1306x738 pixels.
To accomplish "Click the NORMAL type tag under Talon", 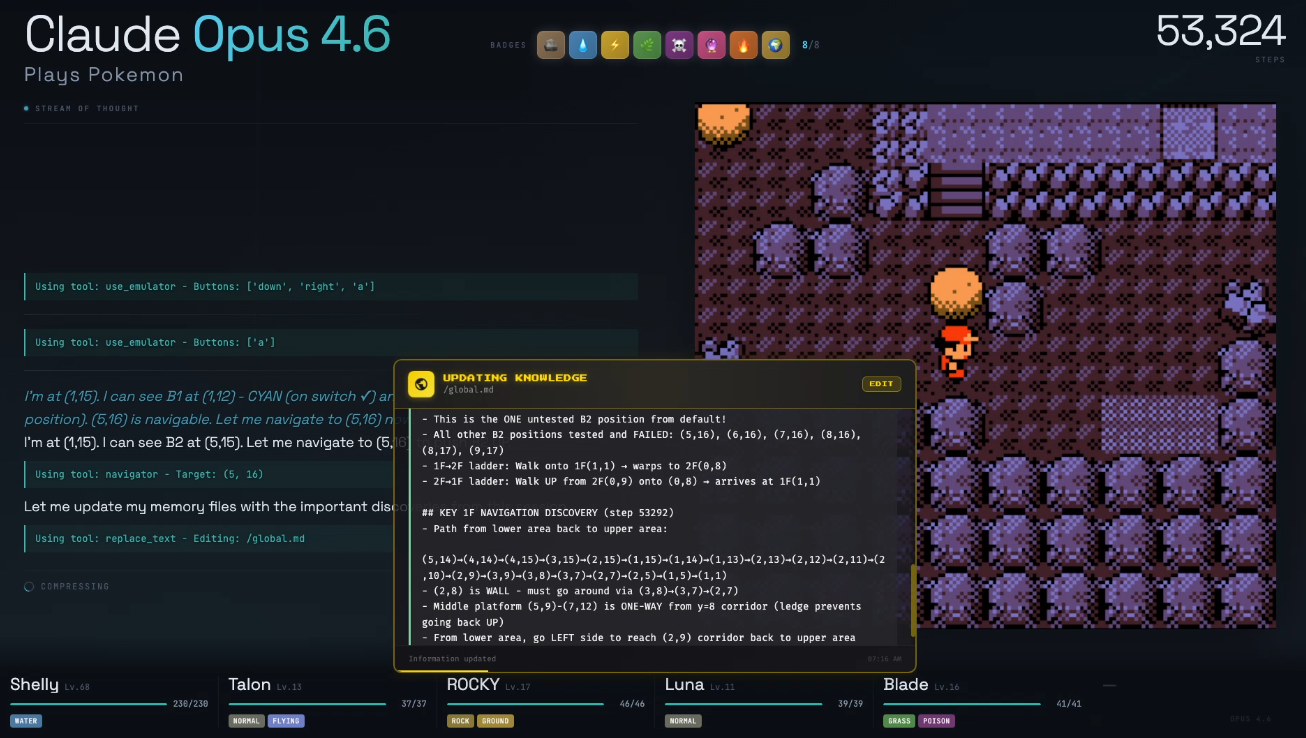I will 246,721.
